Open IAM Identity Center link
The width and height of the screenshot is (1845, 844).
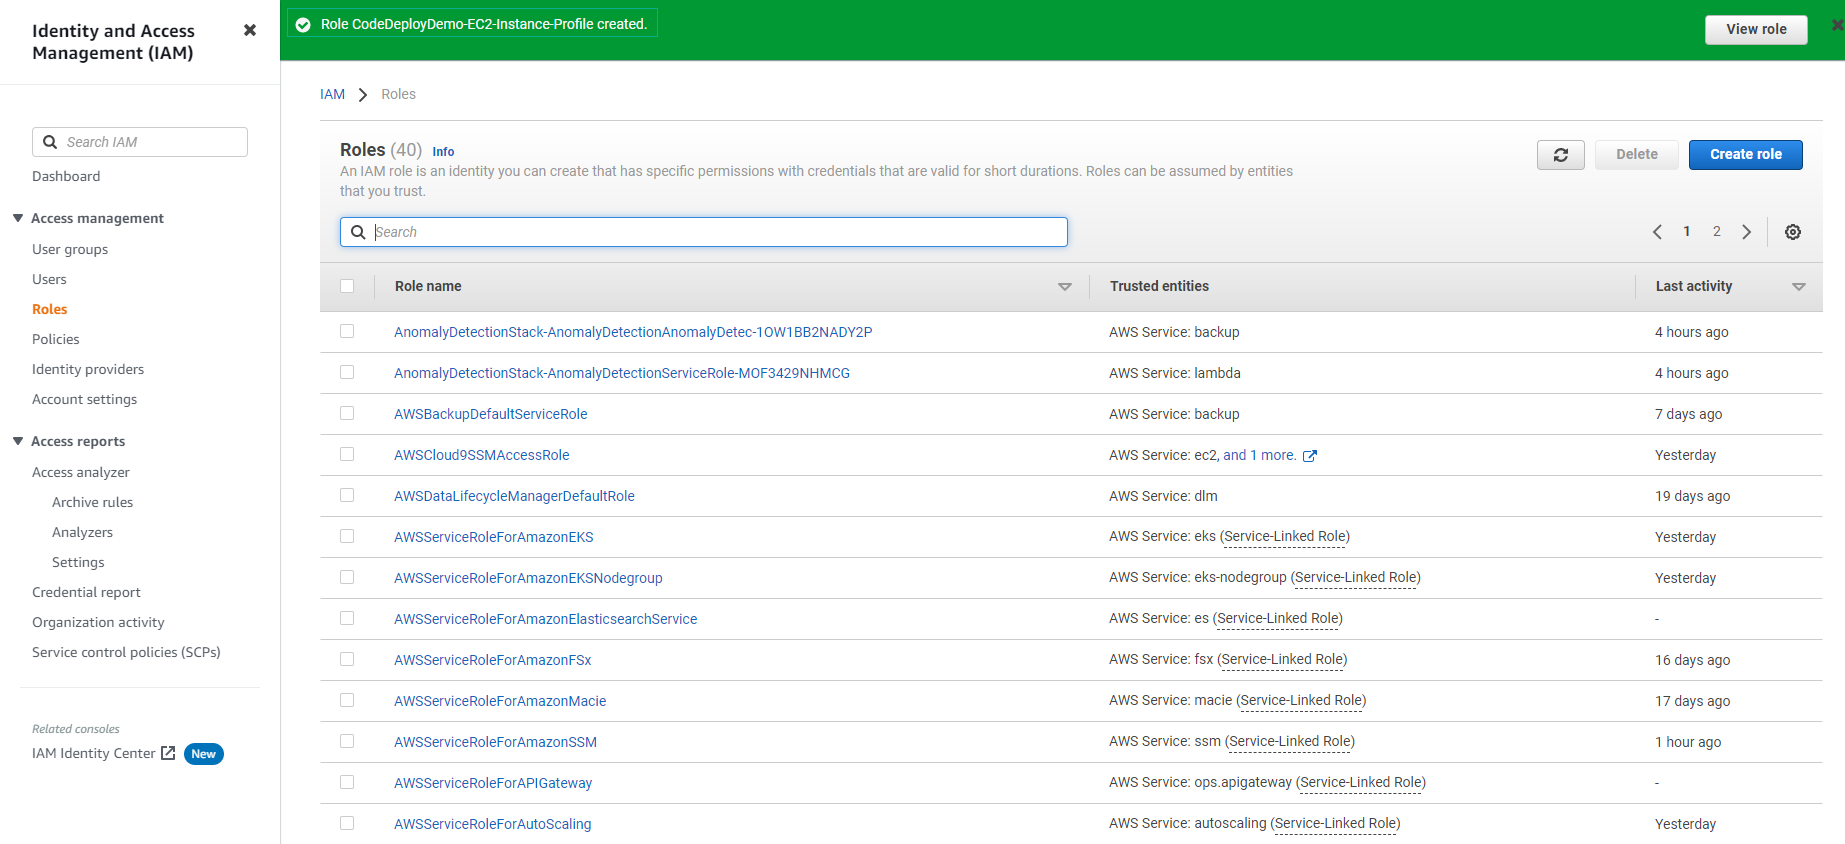(x=94, y=753)
